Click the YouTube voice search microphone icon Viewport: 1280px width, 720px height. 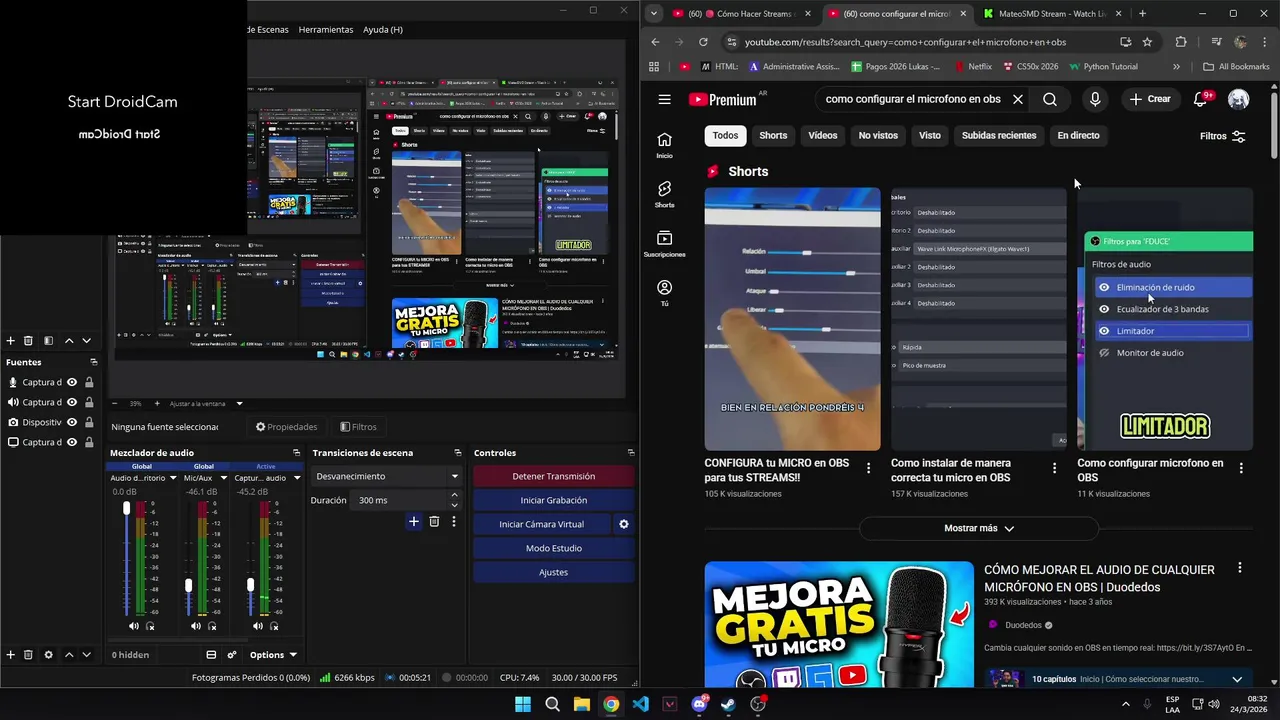coord(1095,99)
